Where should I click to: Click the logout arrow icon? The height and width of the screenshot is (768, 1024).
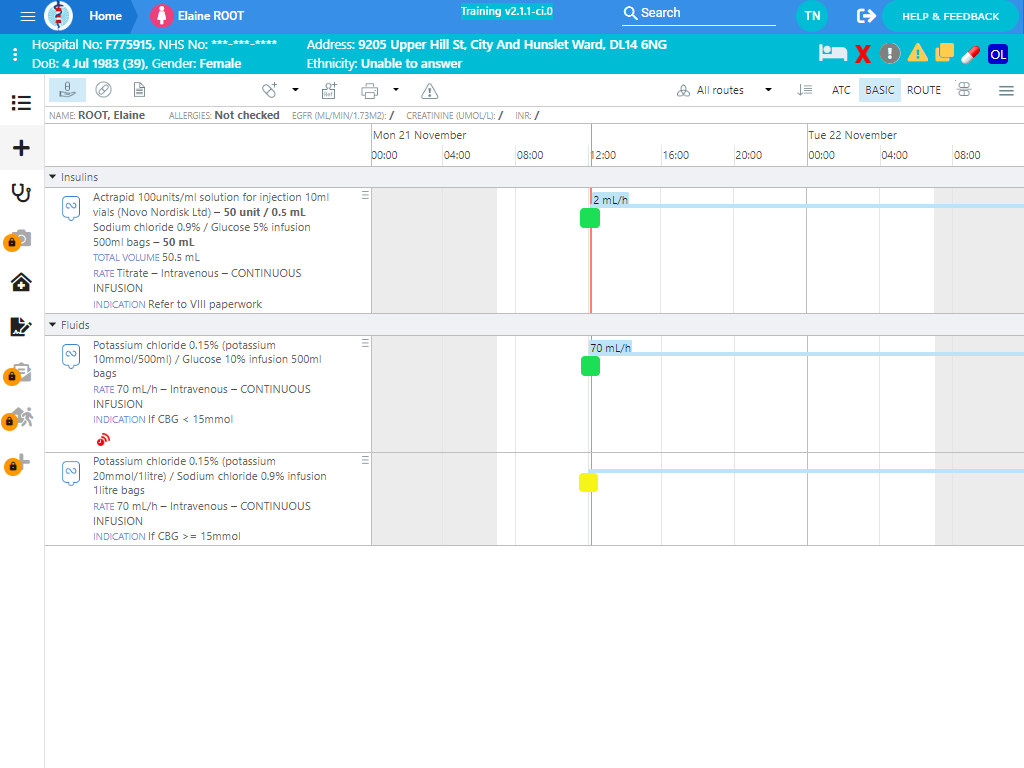pyautogui.click(x=866, y=16)
